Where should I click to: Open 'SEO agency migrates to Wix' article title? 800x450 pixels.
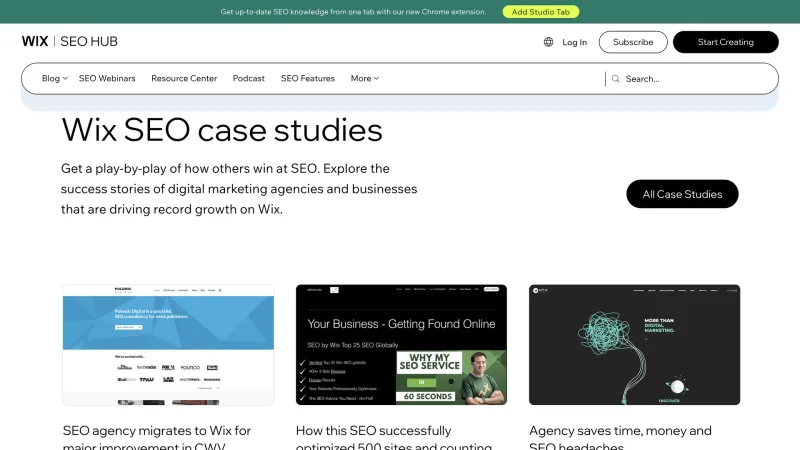click(157, 437)
